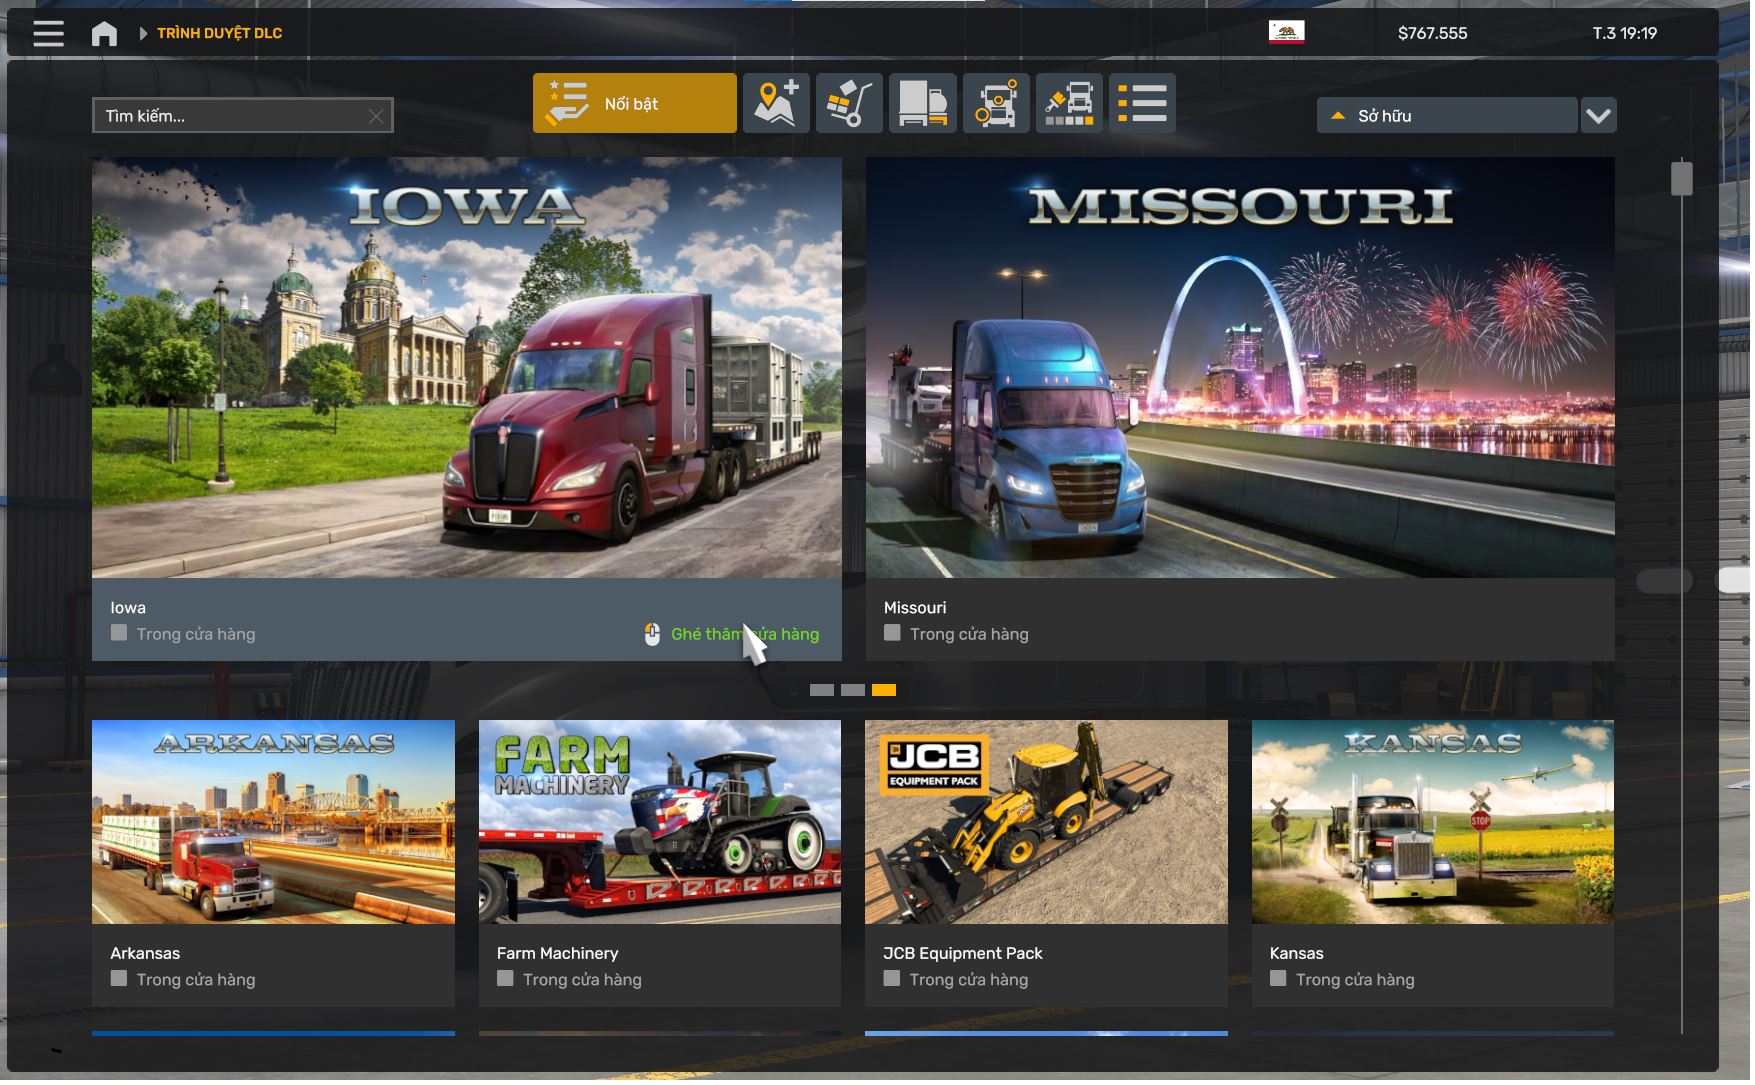Focus the Tìm kiếm search field
1755x1085 pixels.
(242, 116)
